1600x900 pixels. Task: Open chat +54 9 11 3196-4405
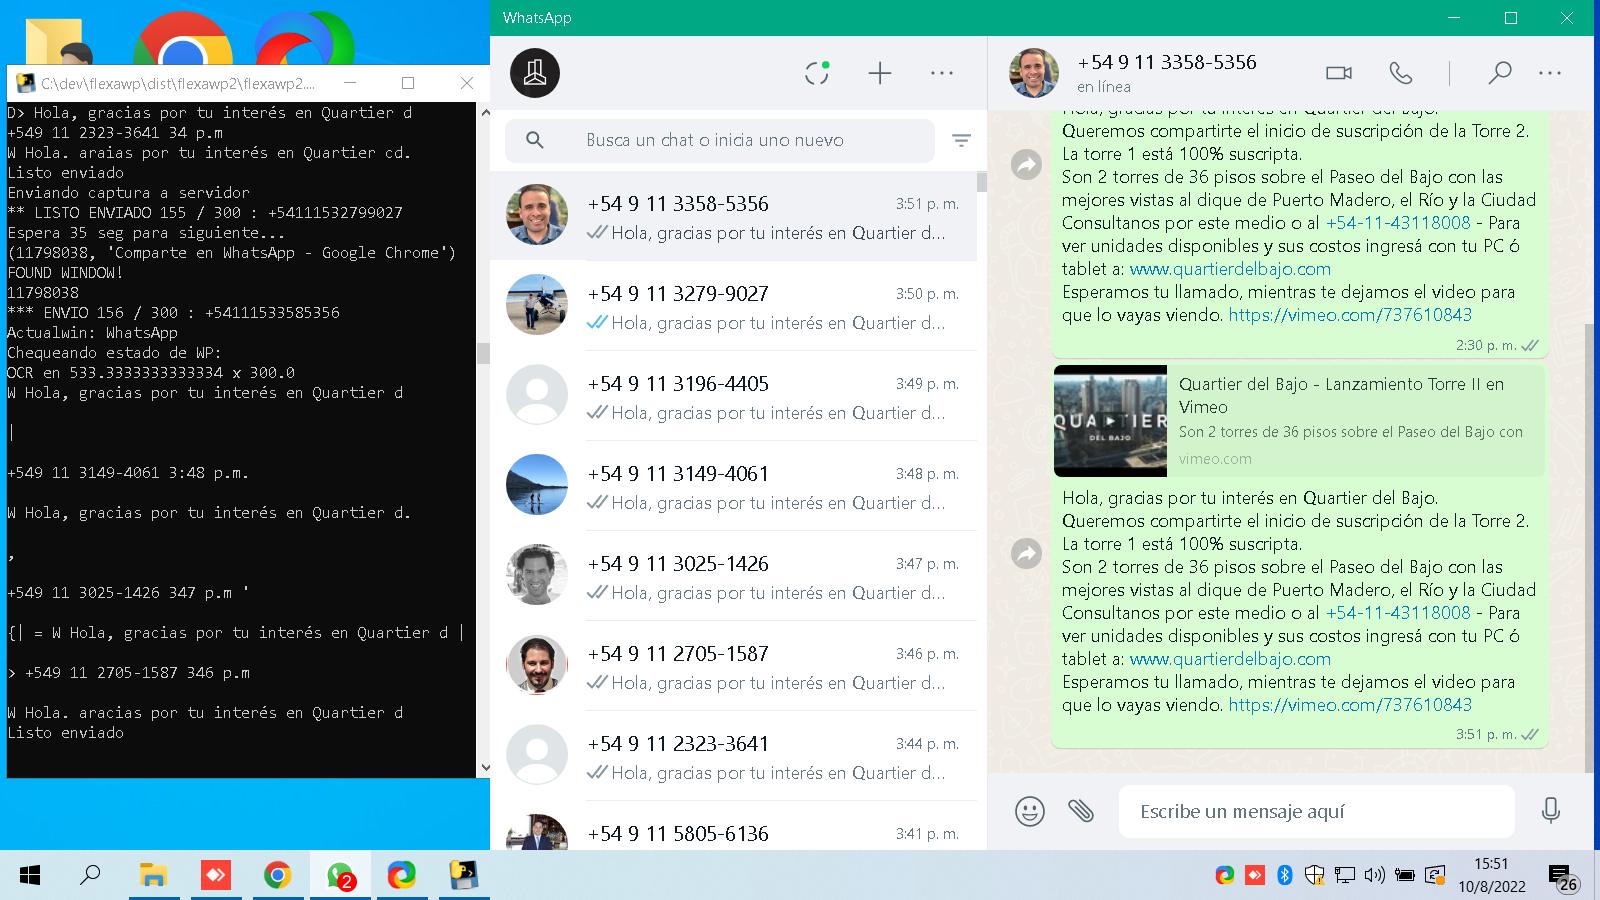point(733,396)
